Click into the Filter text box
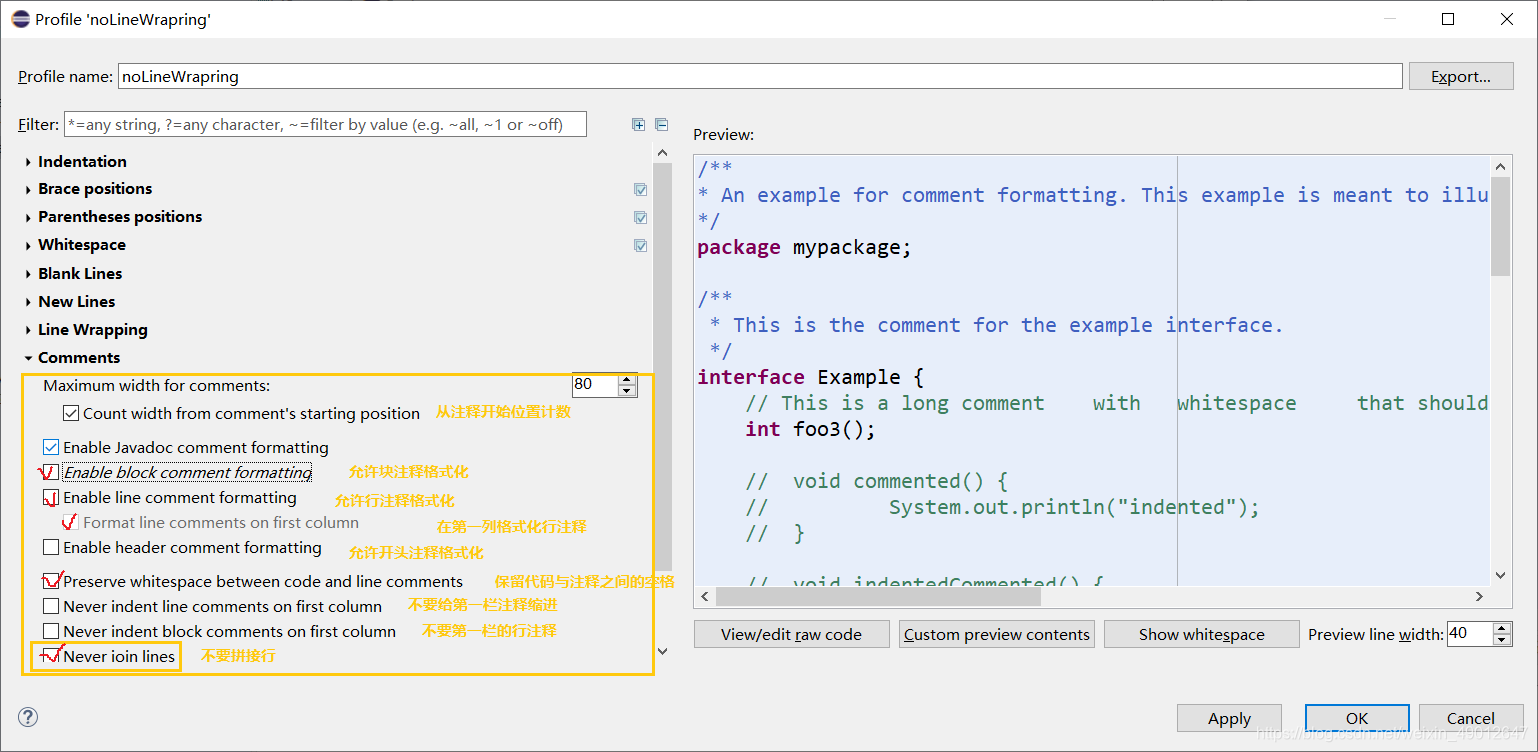 pos(325,125)
